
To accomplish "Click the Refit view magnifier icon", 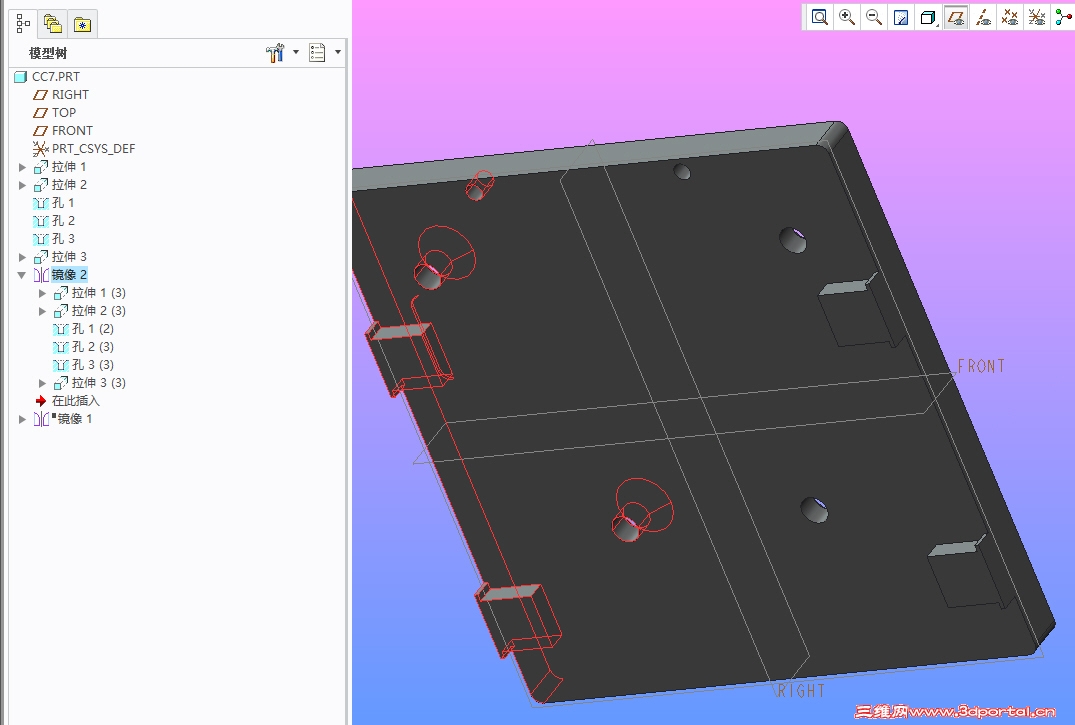I will pyautogui.click(x=819, y=17).
